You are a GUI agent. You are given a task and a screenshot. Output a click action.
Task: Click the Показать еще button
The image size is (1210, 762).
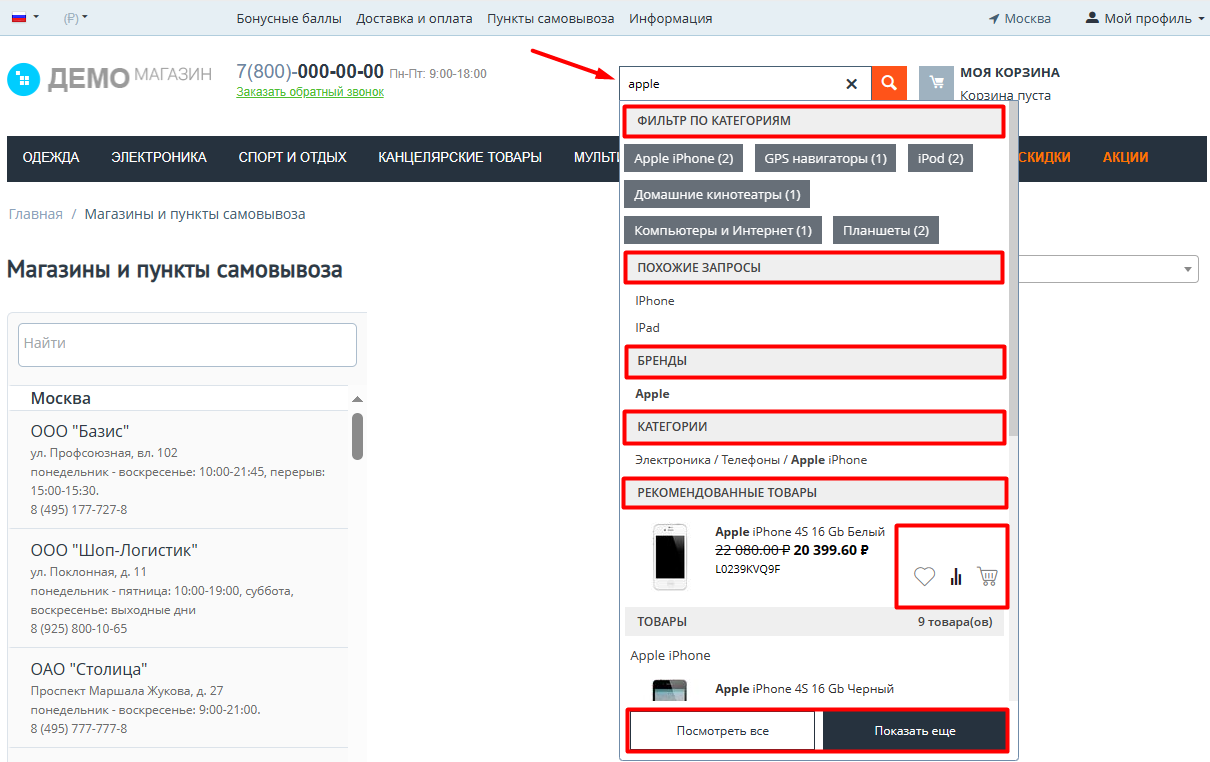915,731
